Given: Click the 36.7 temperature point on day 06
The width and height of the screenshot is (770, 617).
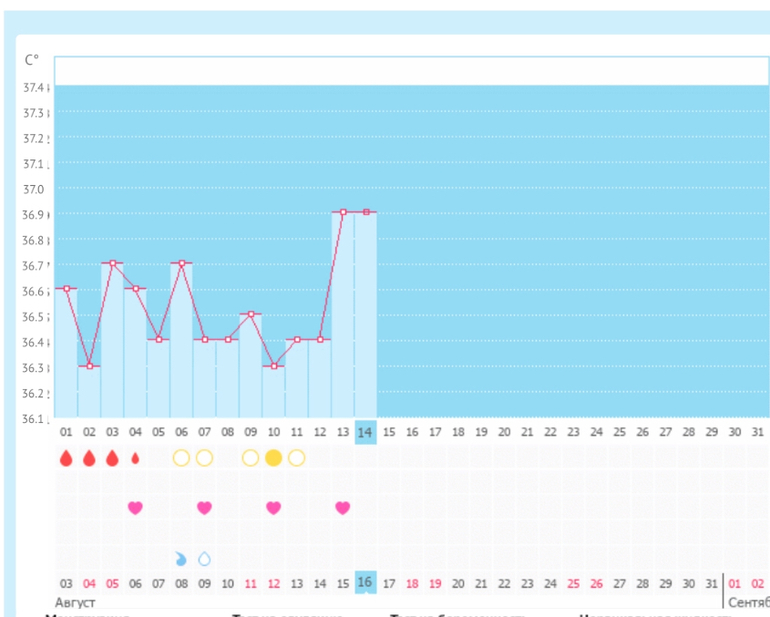Looking at the screenshot, I should (x=181, y=263).
